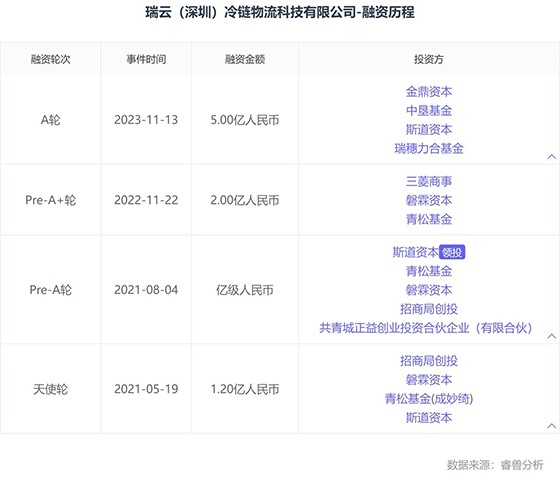
Task: Collapse investor list in Pre-A轮 row
Action: click(551, 336)
